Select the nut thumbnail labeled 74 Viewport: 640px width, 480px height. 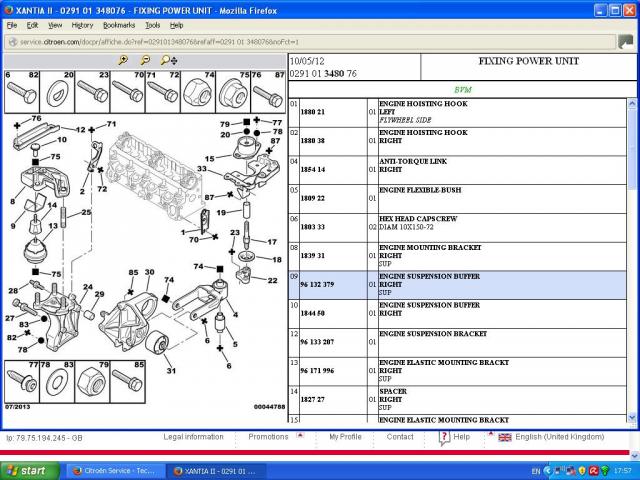click(198, 92)
